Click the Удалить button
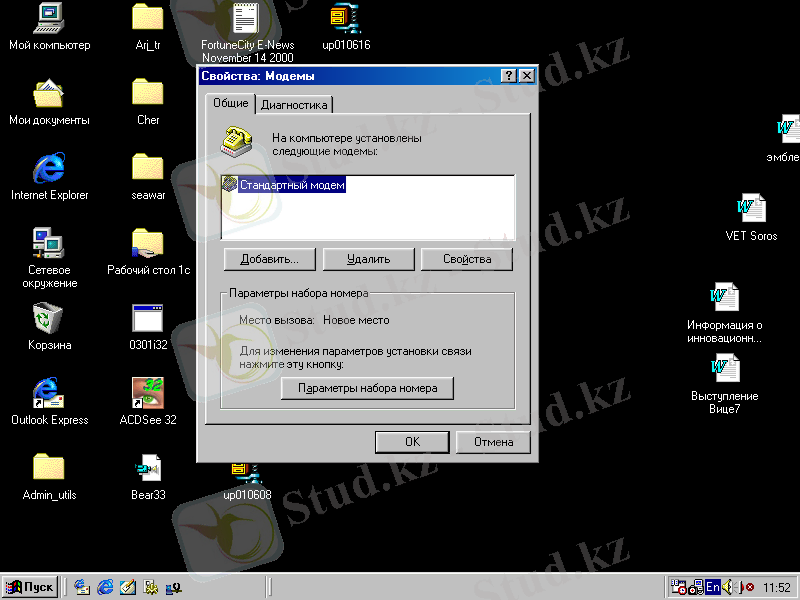Image resolution: width=800 pixels, height=600 pixels. click(x=368, y=259)
